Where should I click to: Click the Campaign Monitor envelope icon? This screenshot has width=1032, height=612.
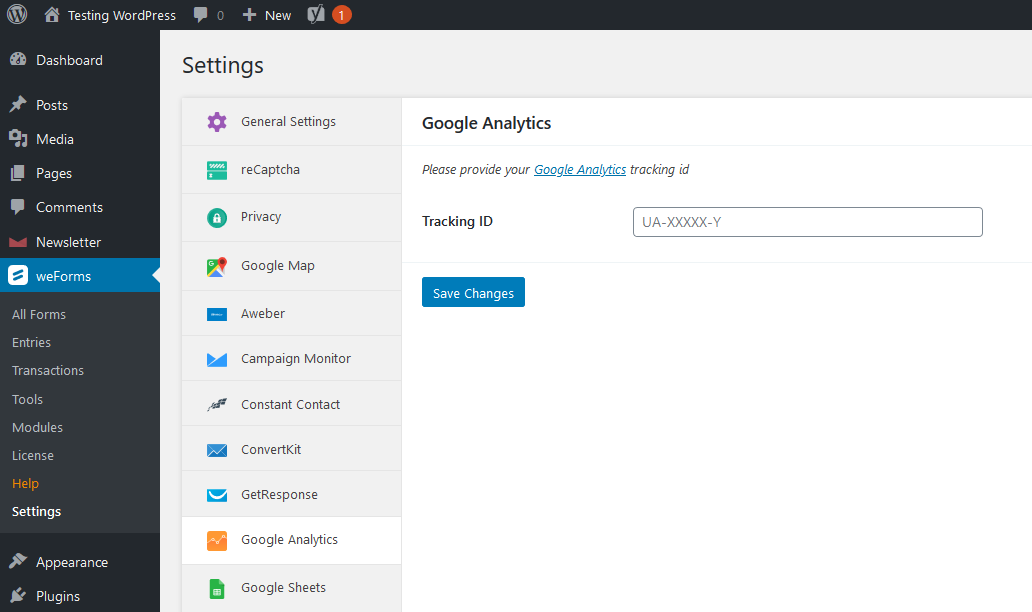click(217, 358)
